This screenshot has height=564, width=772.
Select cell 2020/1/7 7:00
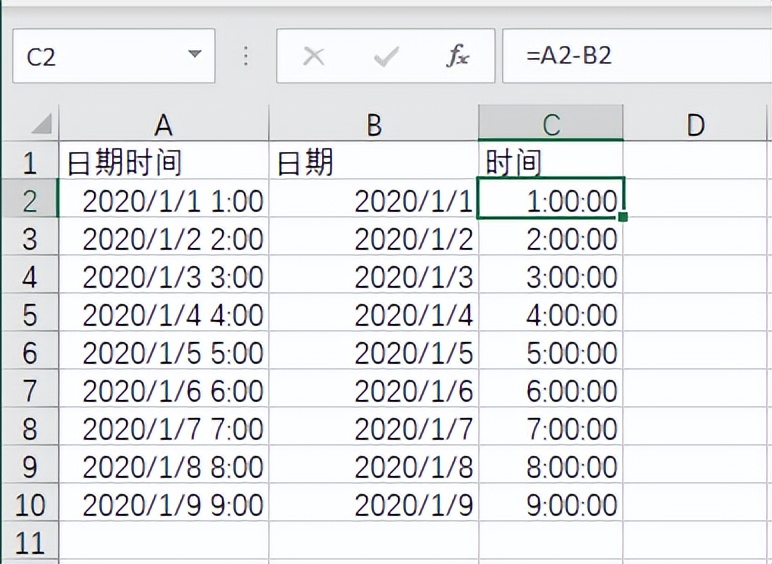coord(164,426)
